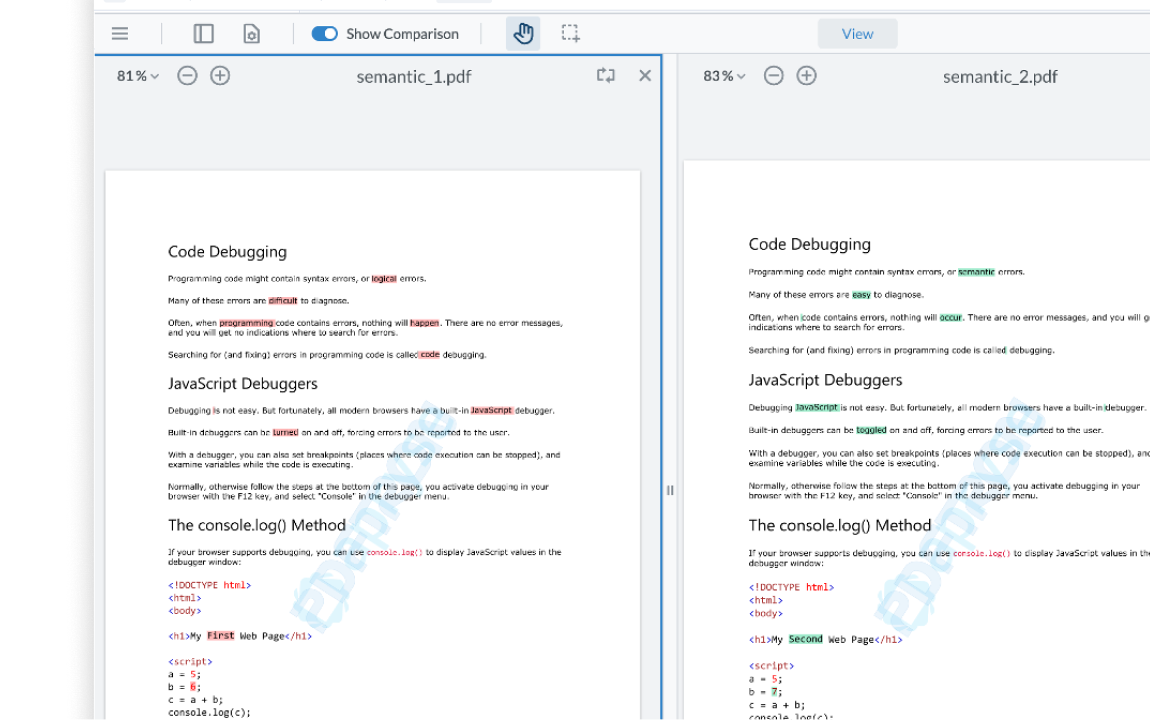
Task: Click the panel splitter handle between documents
Action: [670, 491]
